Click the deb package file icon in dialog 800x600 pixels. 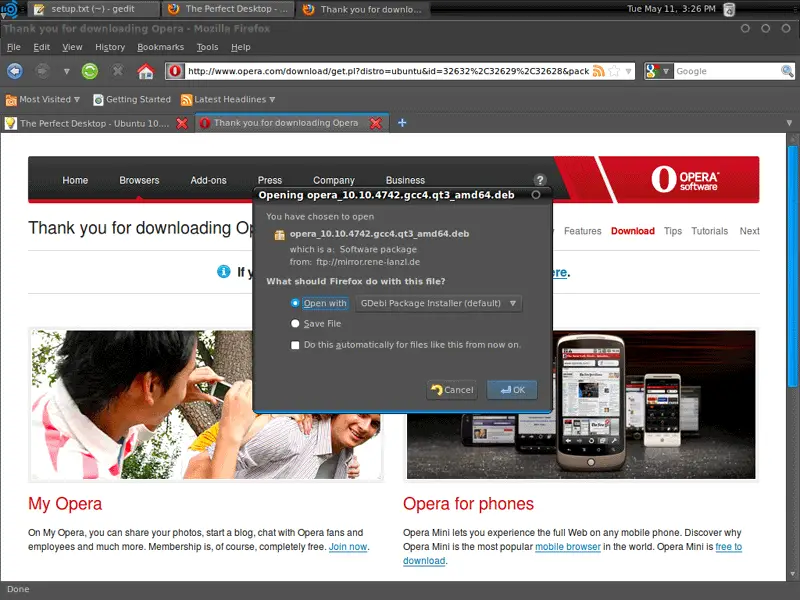tap(279, 234)
